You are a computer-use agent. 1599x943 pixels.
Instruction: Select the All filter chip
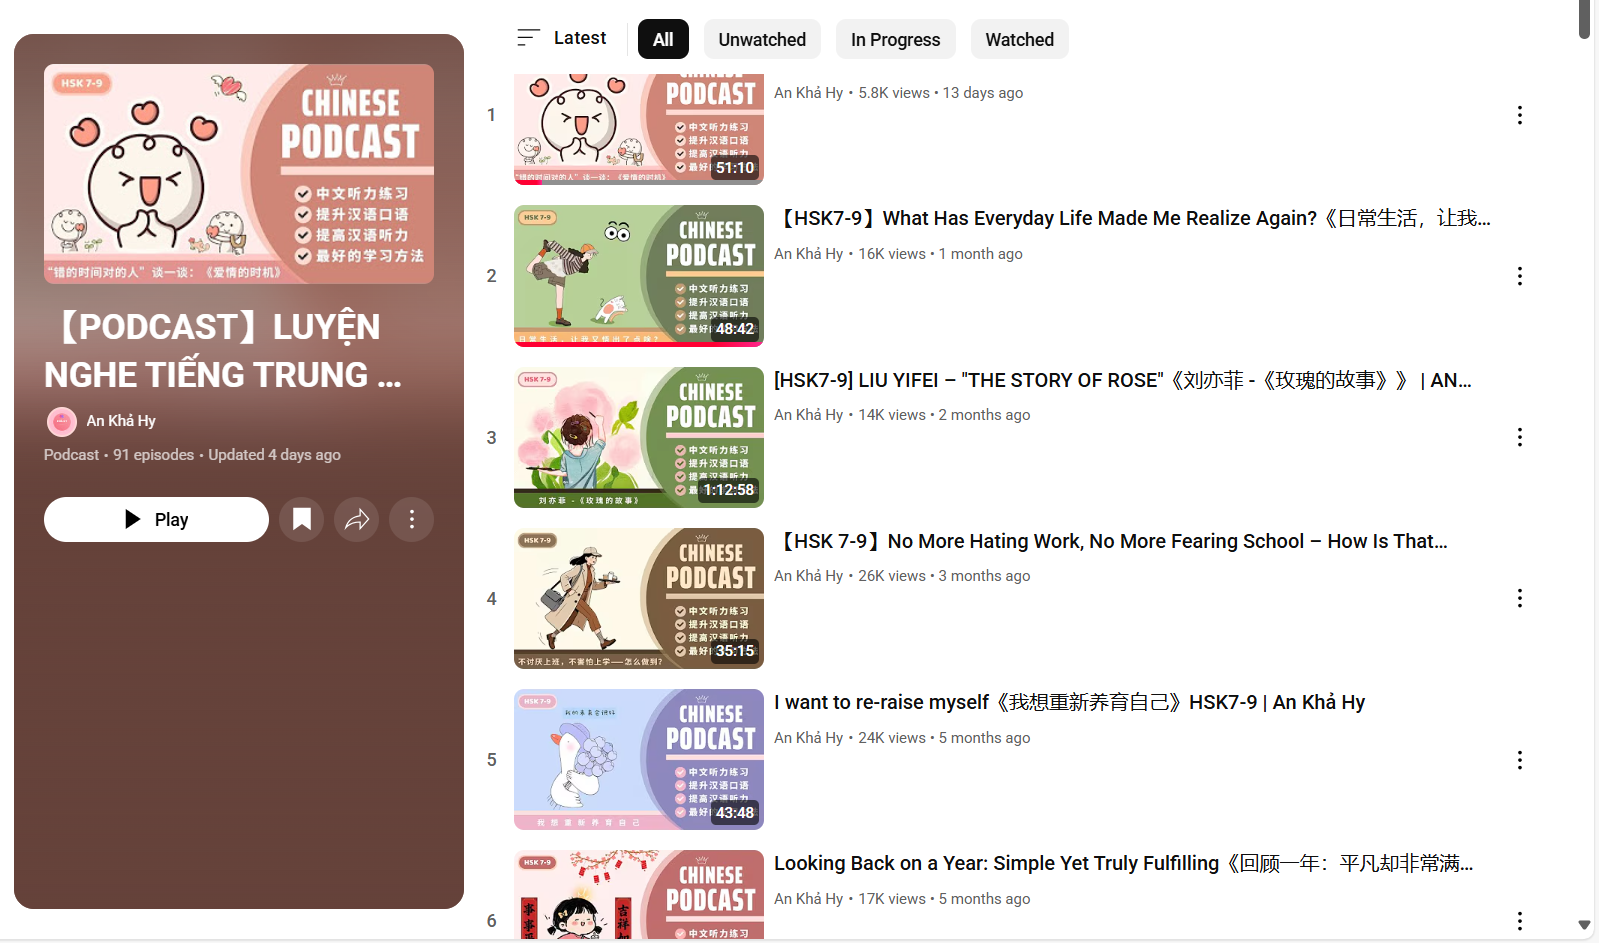663,39
